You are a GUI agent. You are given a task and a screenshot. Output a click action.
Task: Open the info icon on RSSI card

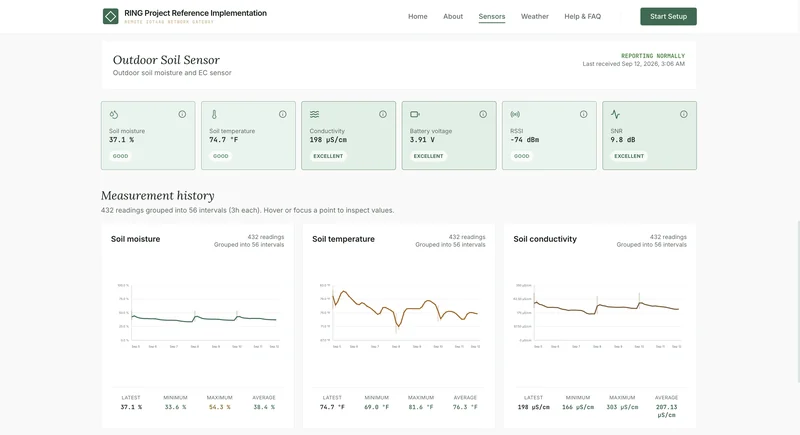click(584, 114)
